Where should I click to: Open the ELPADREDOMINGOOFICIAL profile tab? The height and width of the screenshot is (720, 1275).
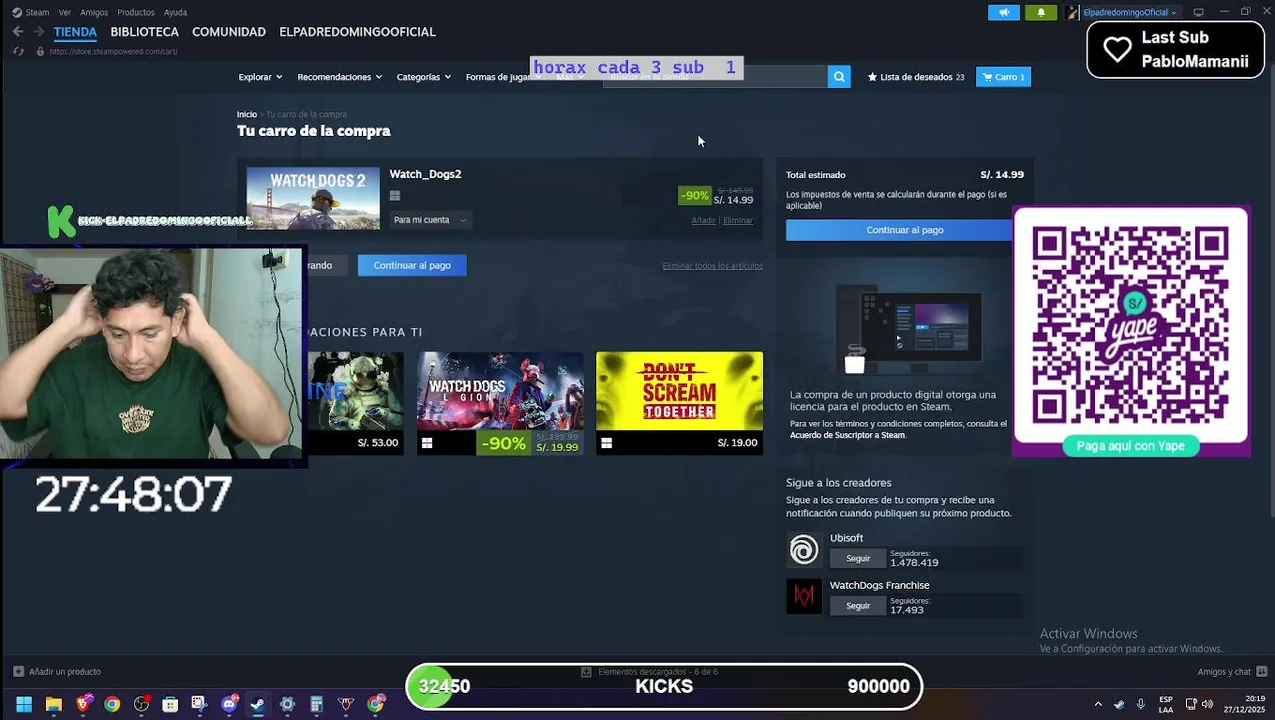[x=357, y=32]
